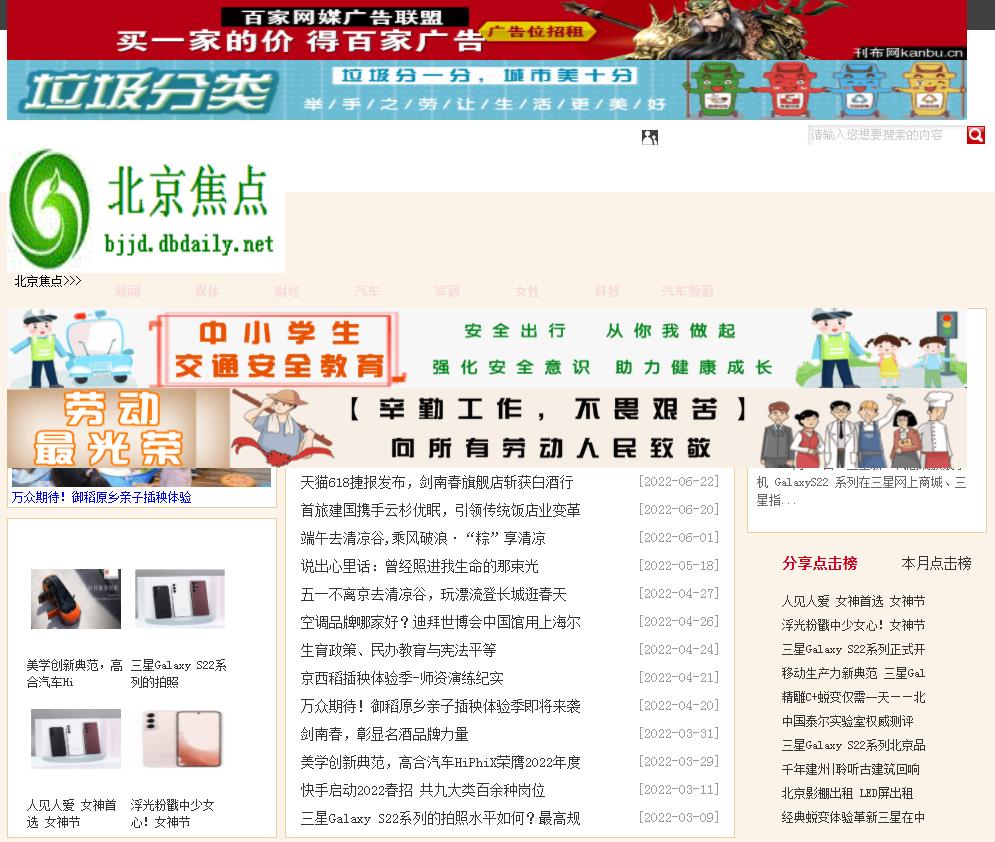Open caption 人见人爱 女神首选 女神节 under phone image
The width and height of the screenshot is (995, 842).
(72, 813)
